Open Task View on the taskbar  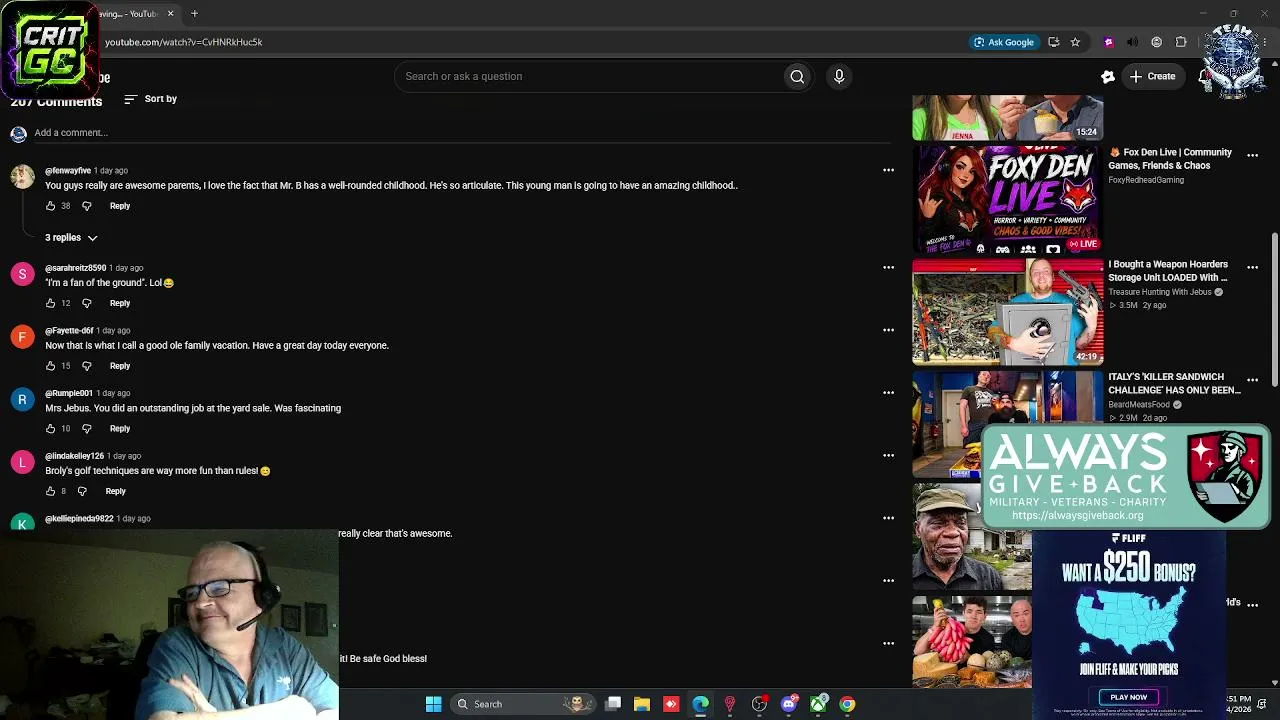point(613,704)
